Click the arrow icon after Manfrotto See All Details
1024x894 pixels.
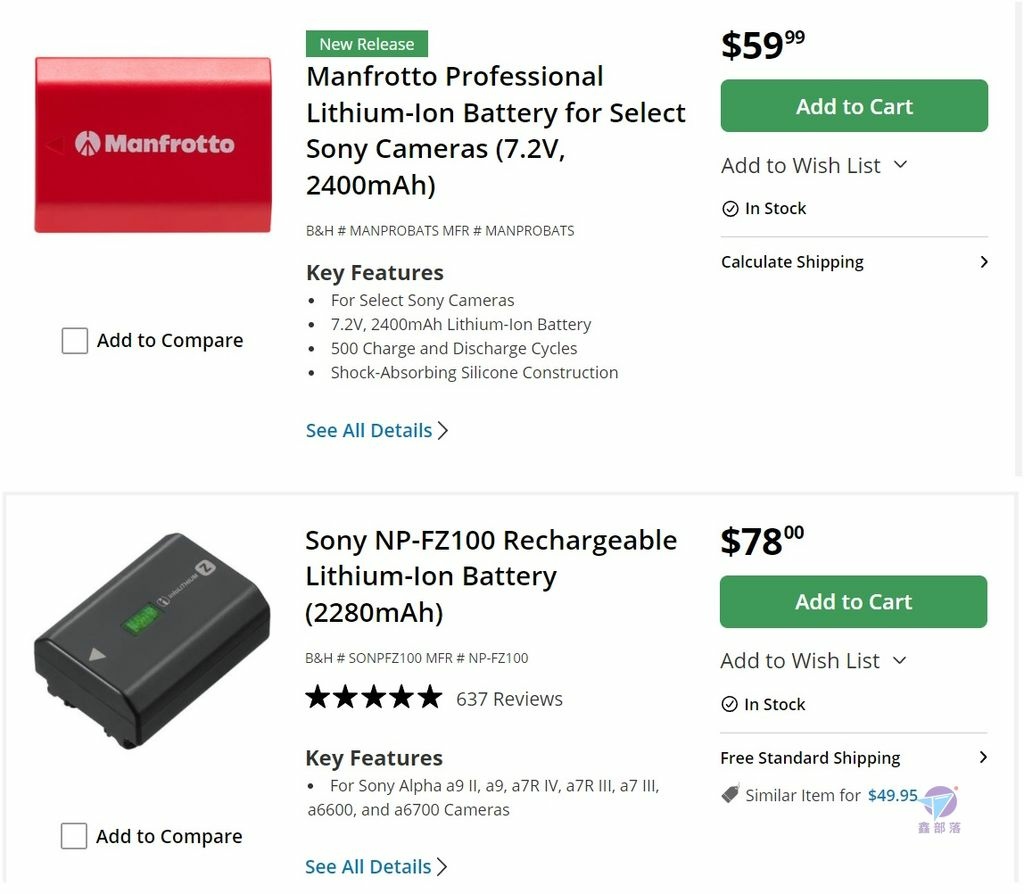(x=443, y=431)
